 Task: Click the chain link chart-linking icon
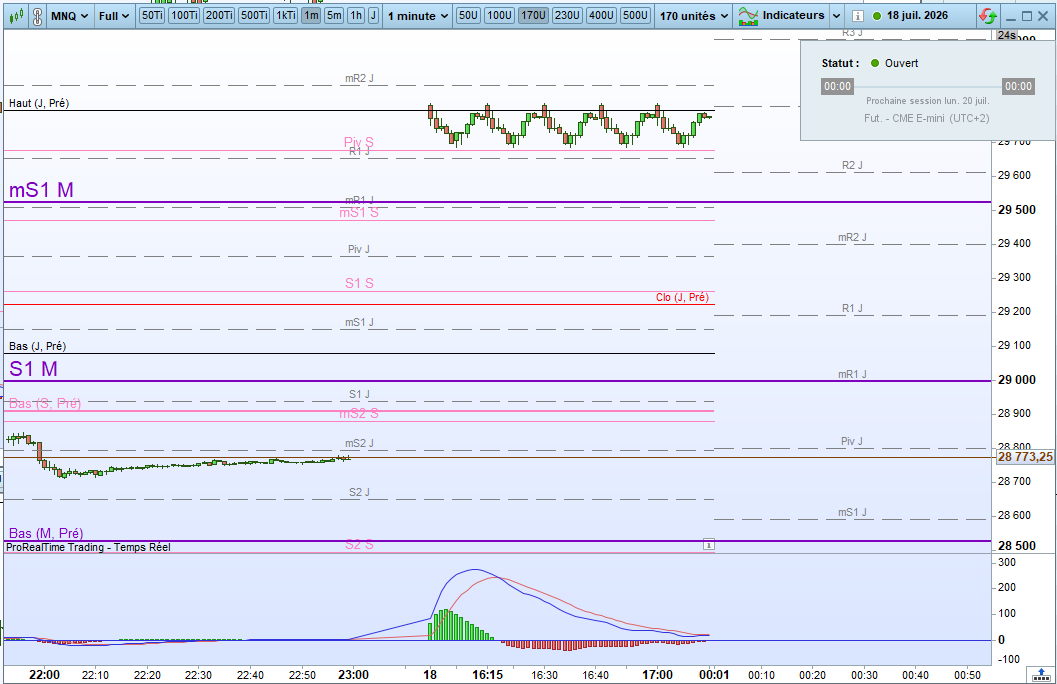[38, 15]
